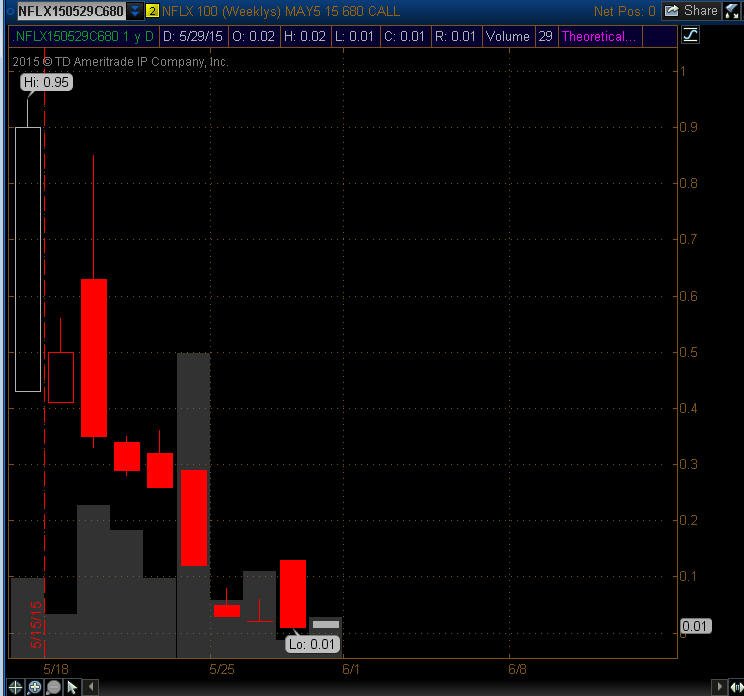Click the zoom in magnifier
The height and width of the screenshot is (696, 744).
coord(35,687)
